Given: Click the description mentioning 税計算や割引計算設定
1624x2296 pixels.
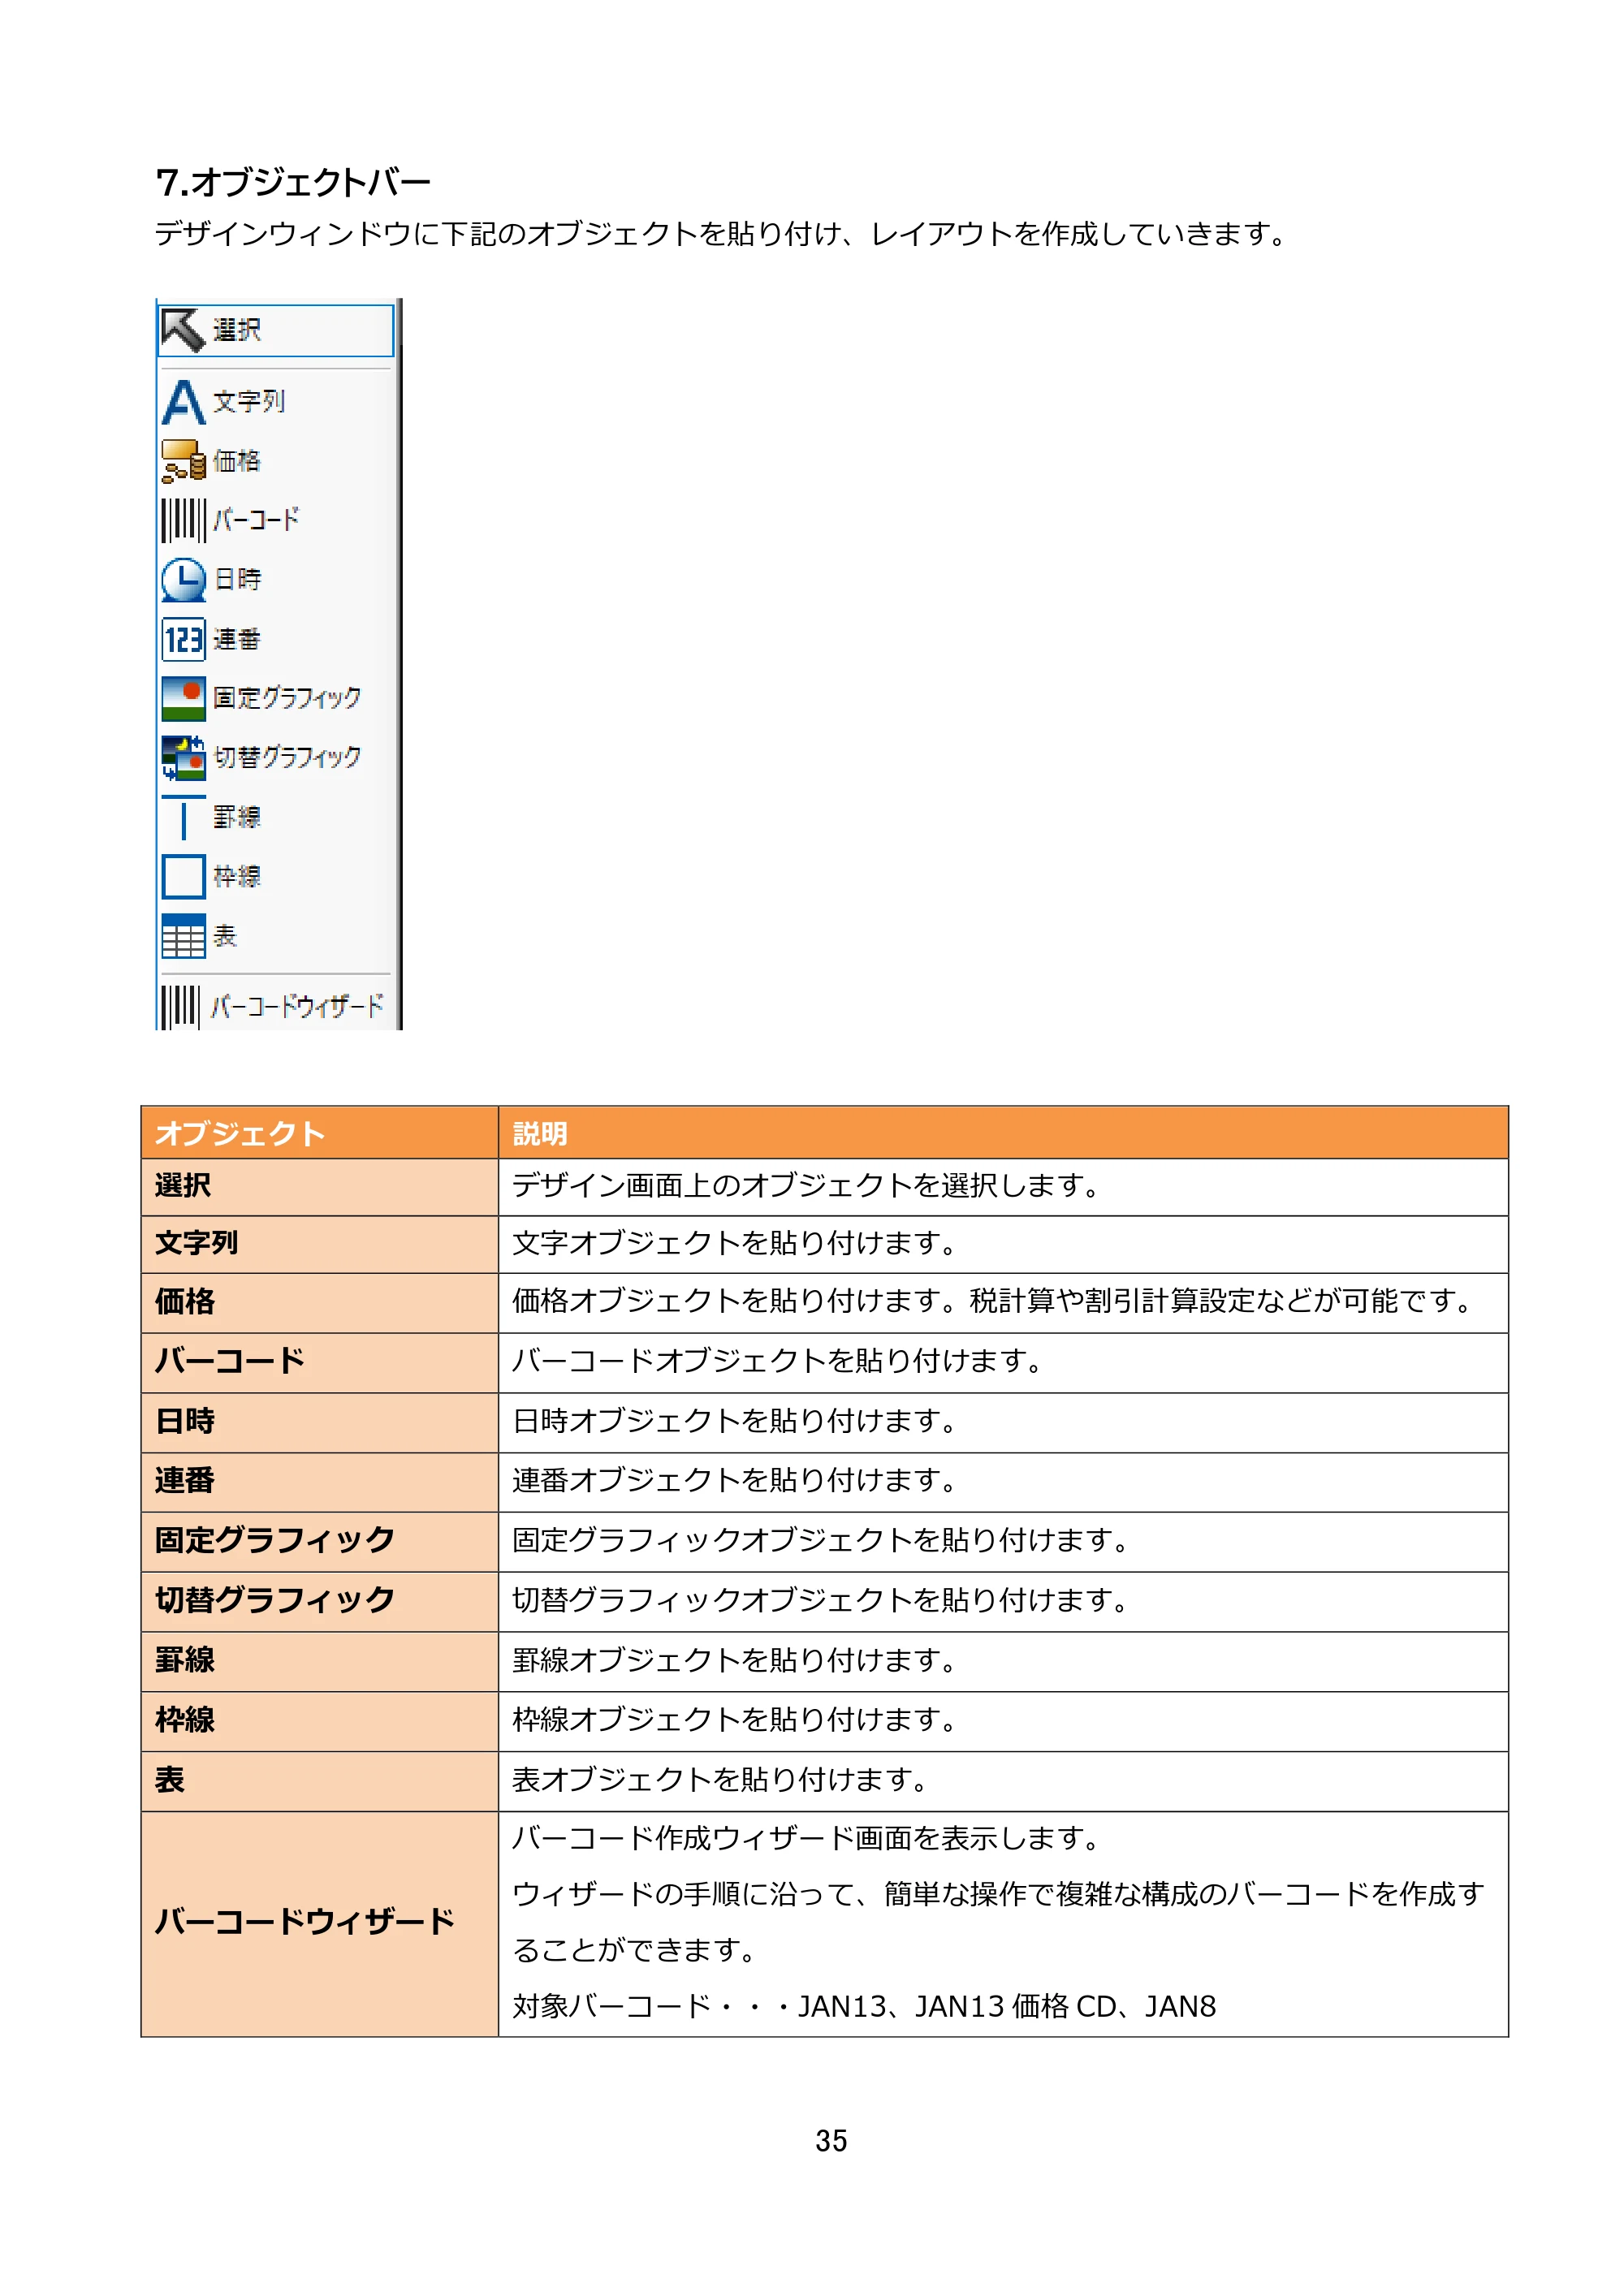Looking at the screenshot, I should pos(993,1302).
